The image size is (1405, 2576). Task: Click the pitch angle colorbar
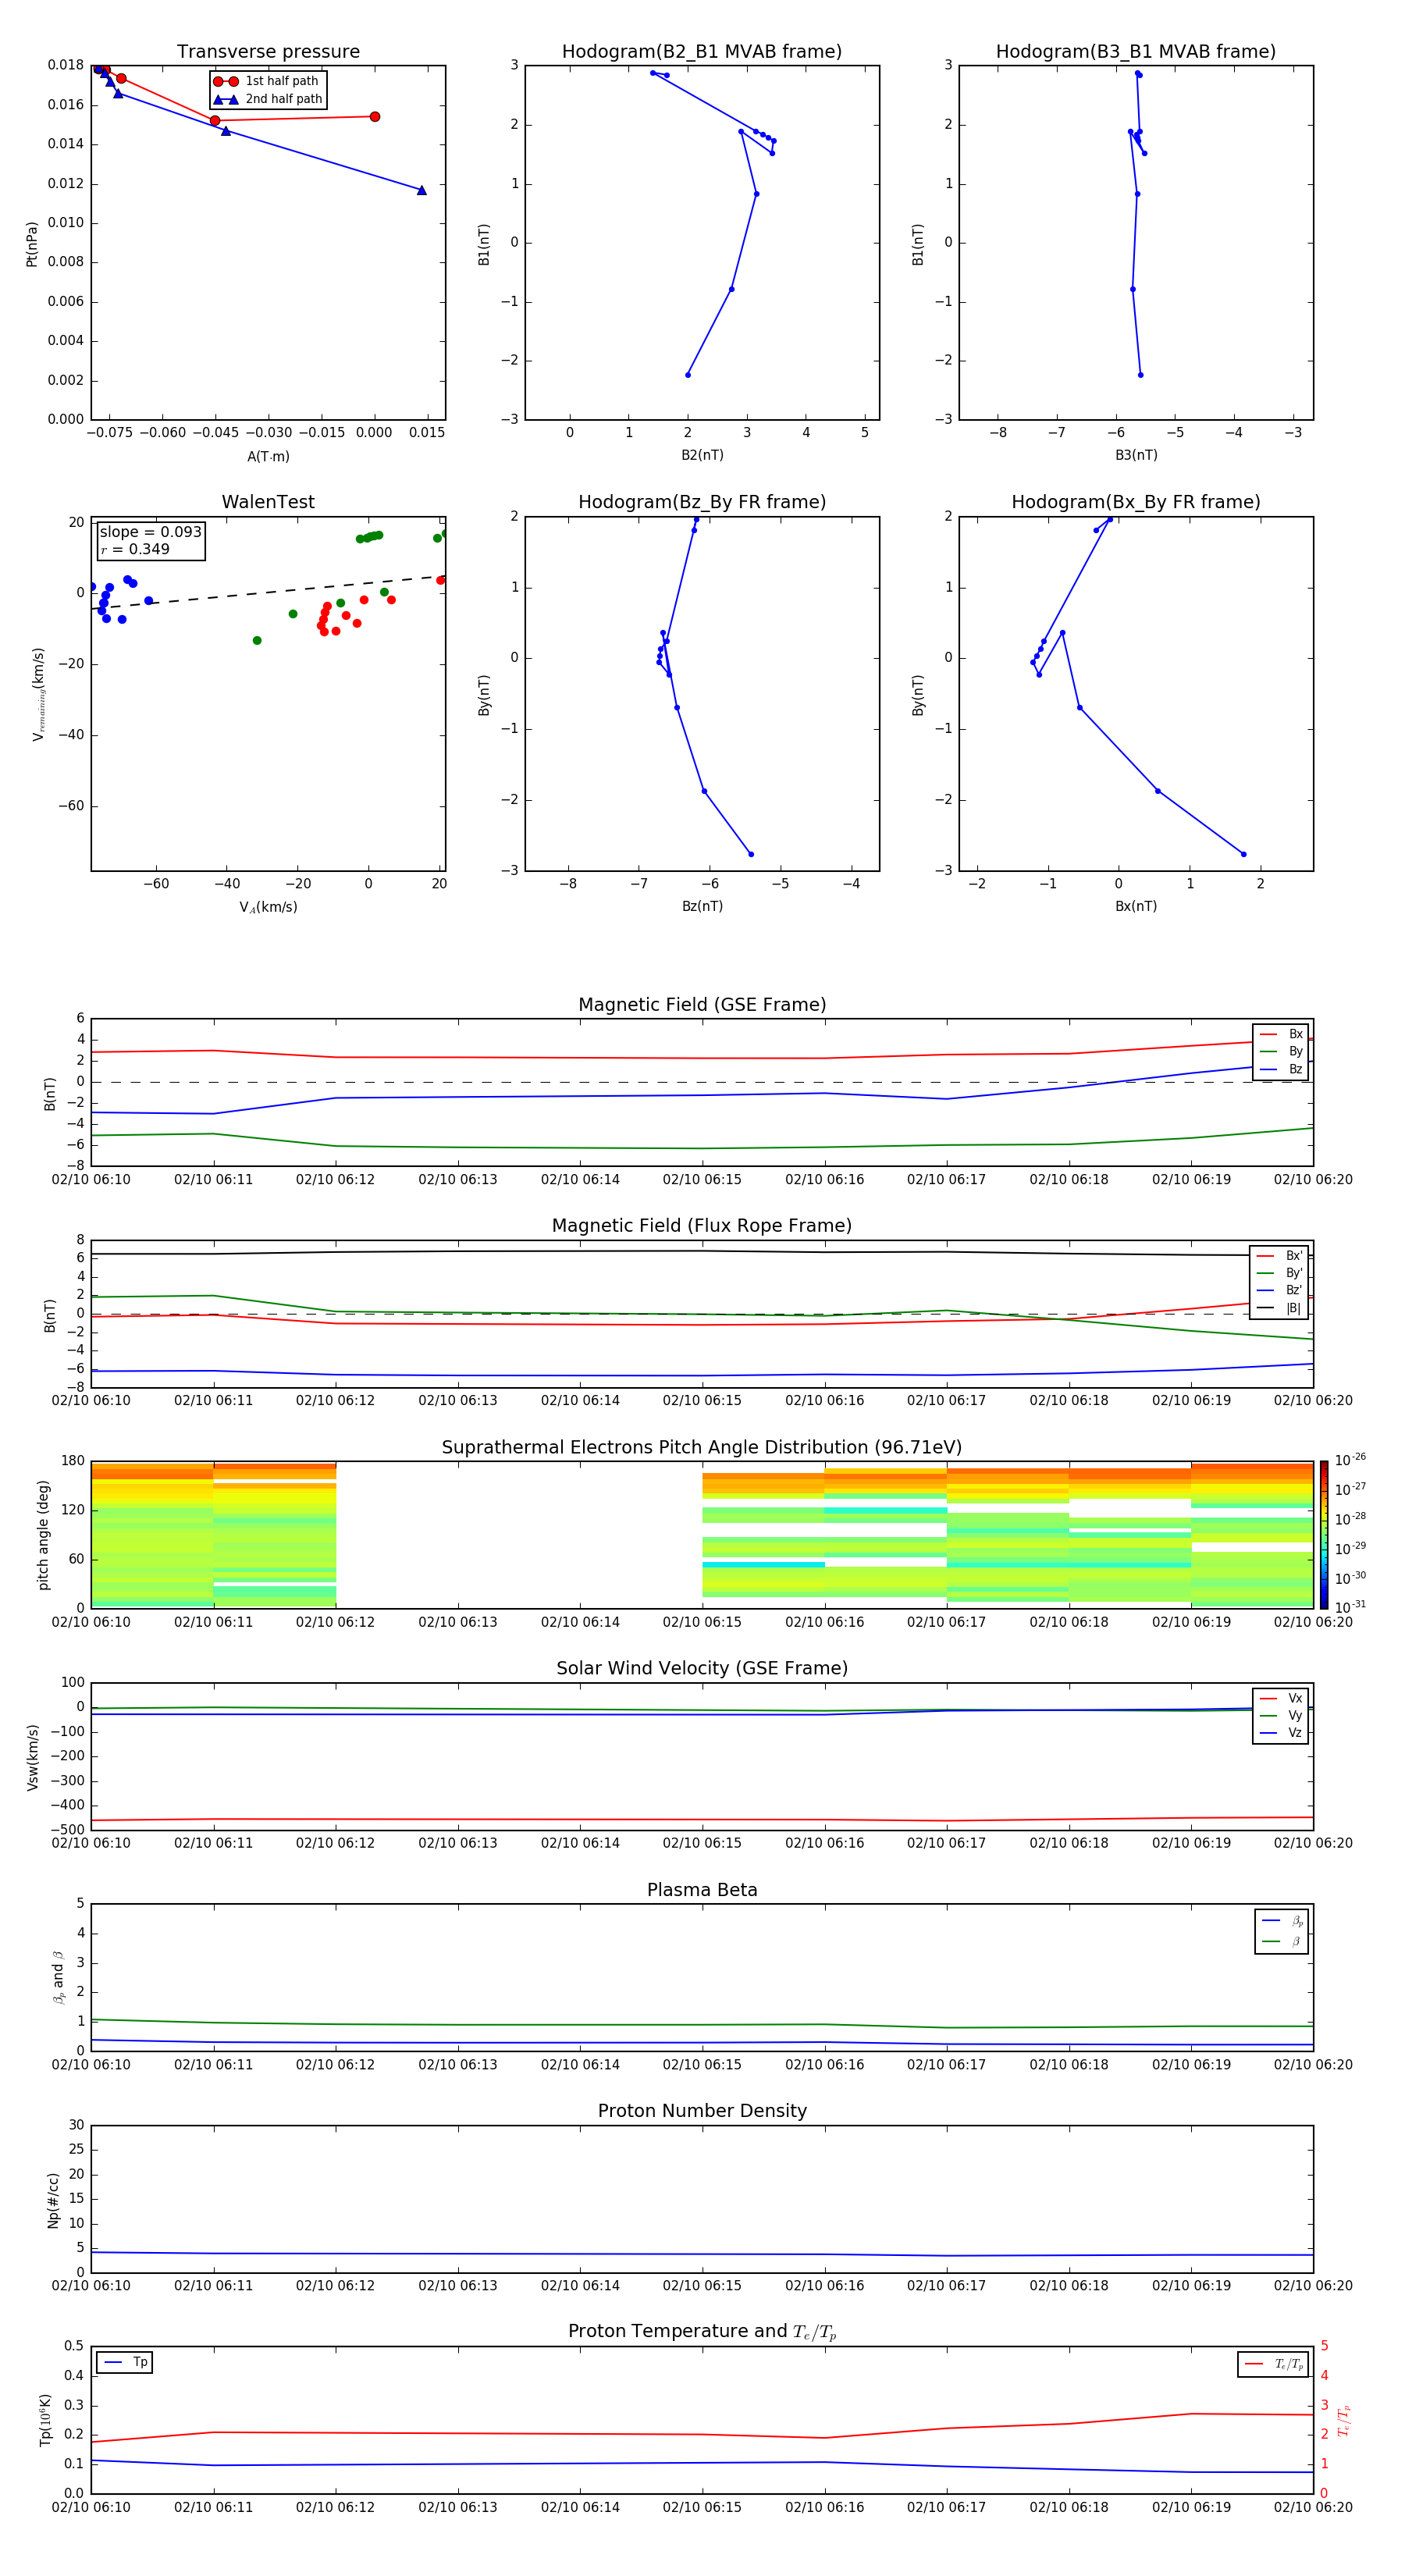tap(1323, 1535)
